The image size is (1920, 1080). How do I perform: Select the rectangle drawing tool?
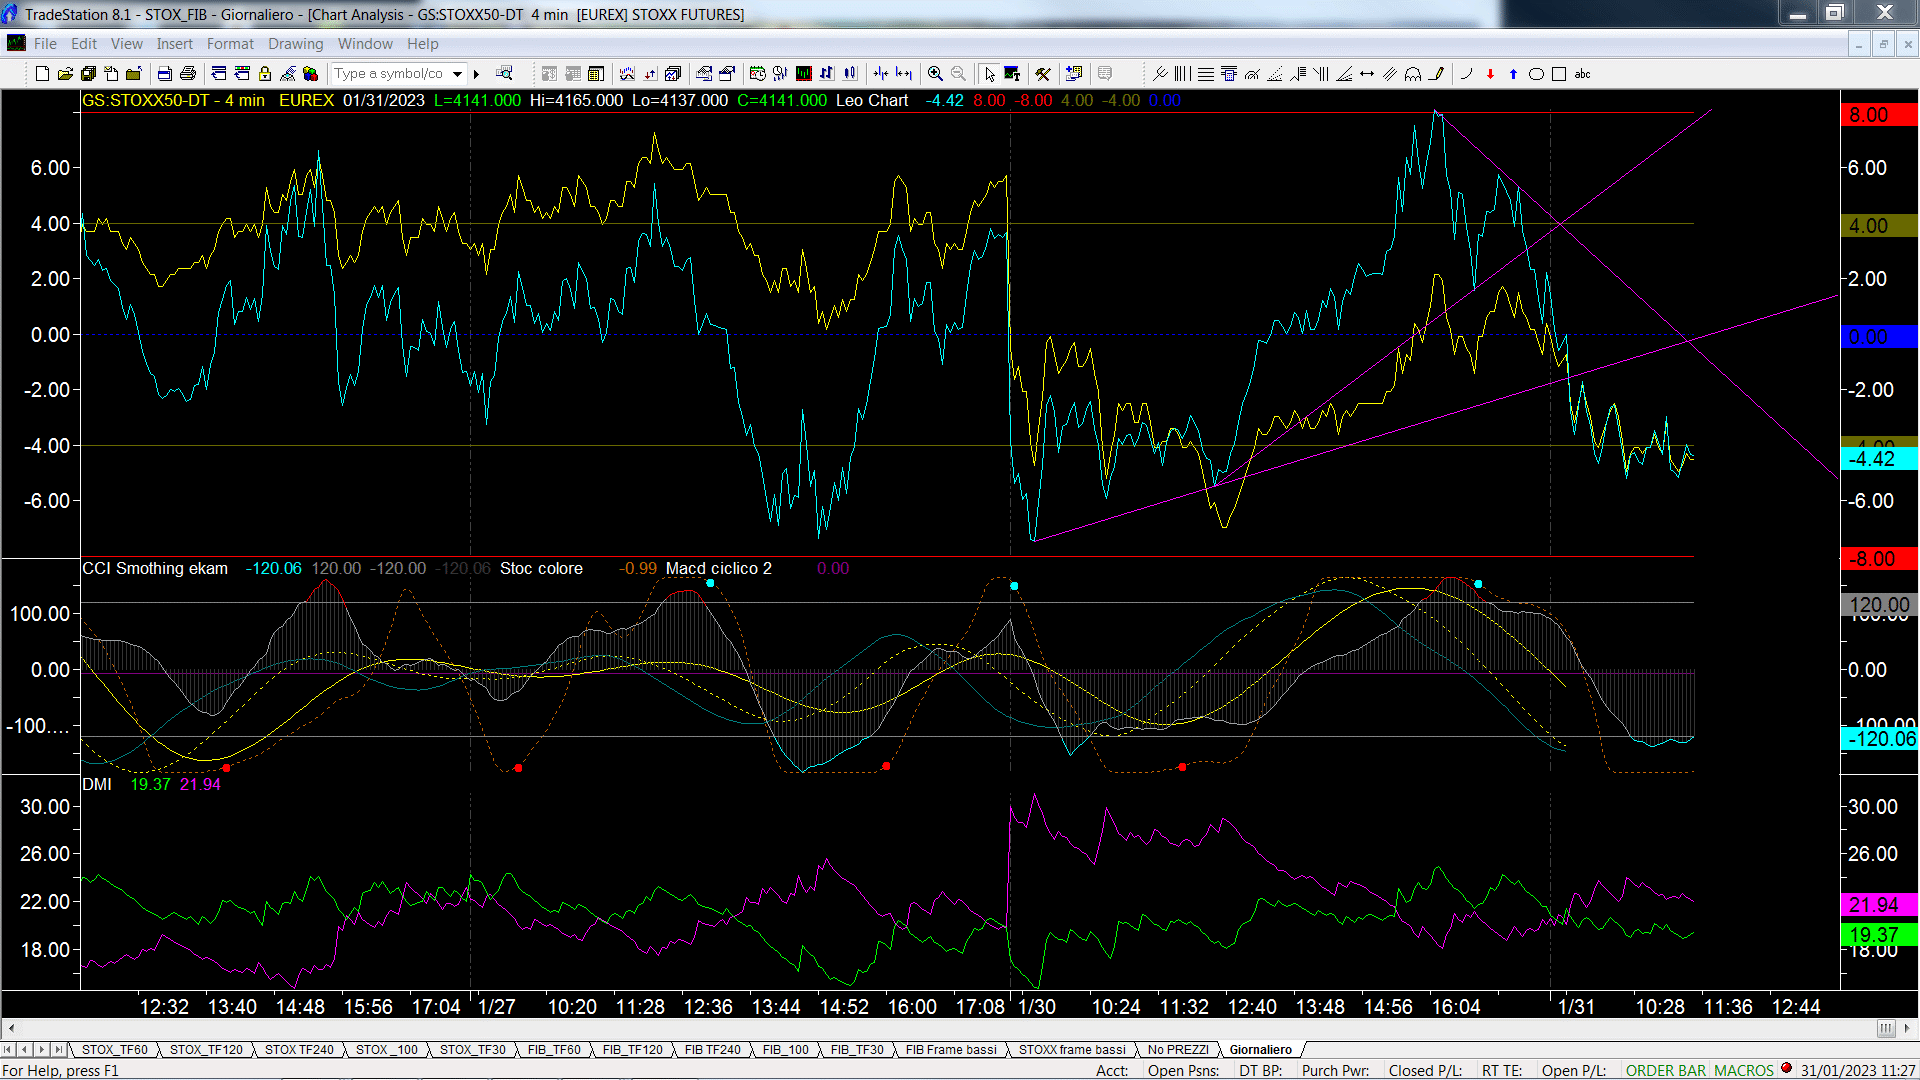1559,74
